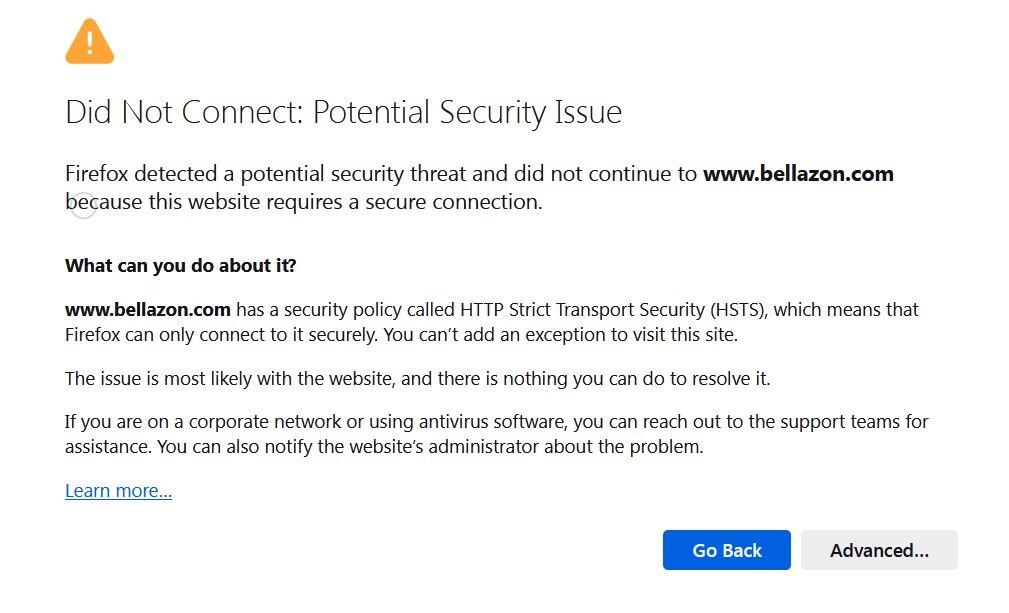Image resolution: width=1009 pixels, height=613 pixels.
Task: Follow the Learn more... link
Action: tap(118, 491)
